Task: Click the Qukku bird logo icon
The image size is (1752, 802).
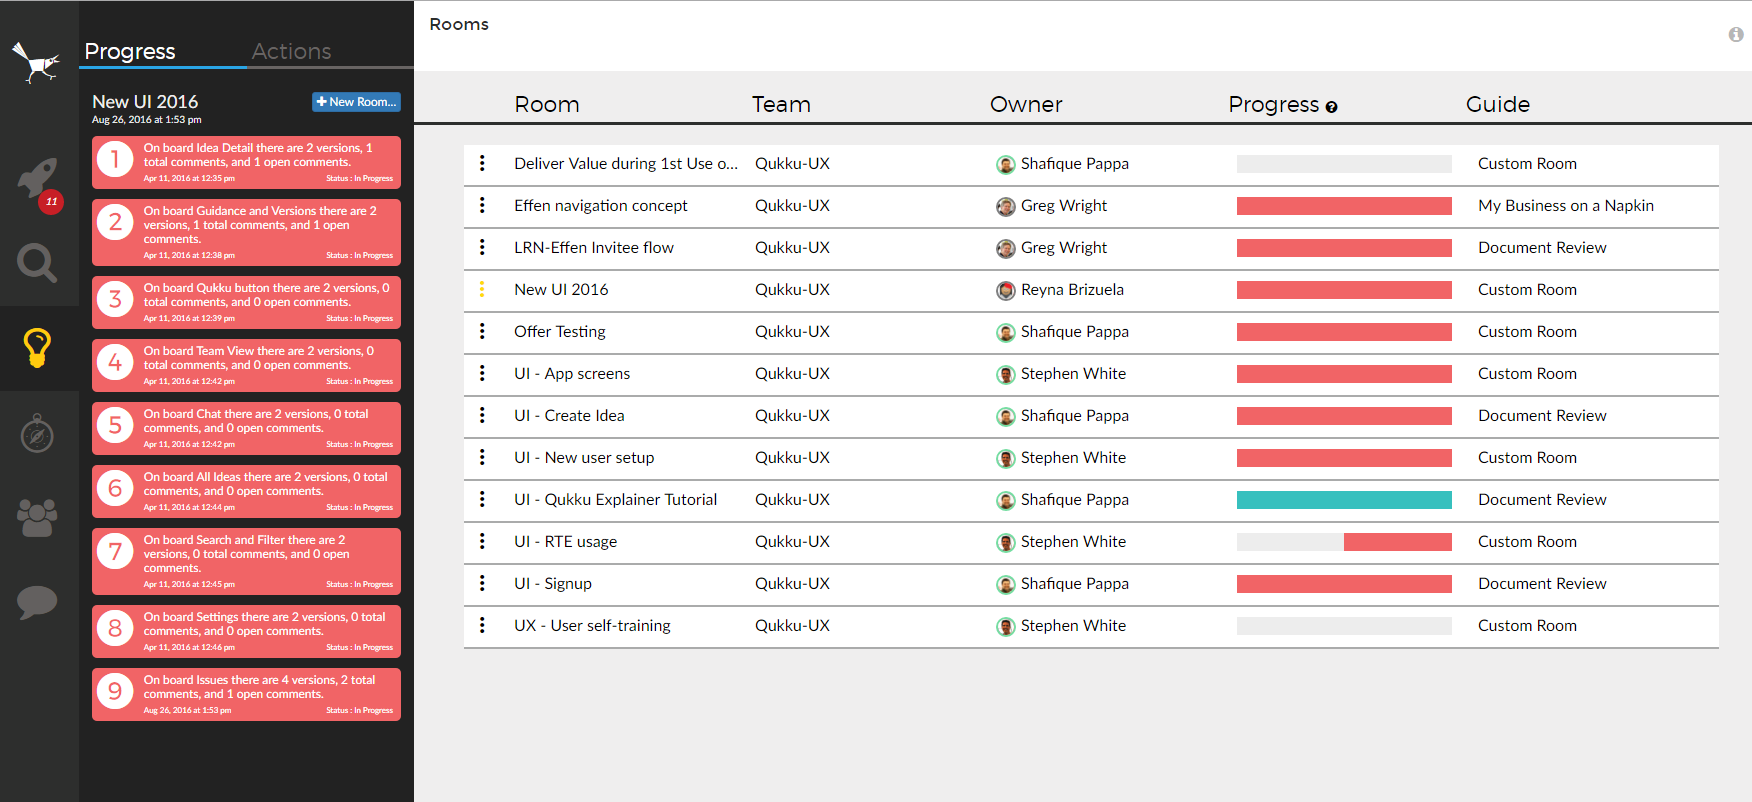Action: pyautogui.click(x=36, y=62)
